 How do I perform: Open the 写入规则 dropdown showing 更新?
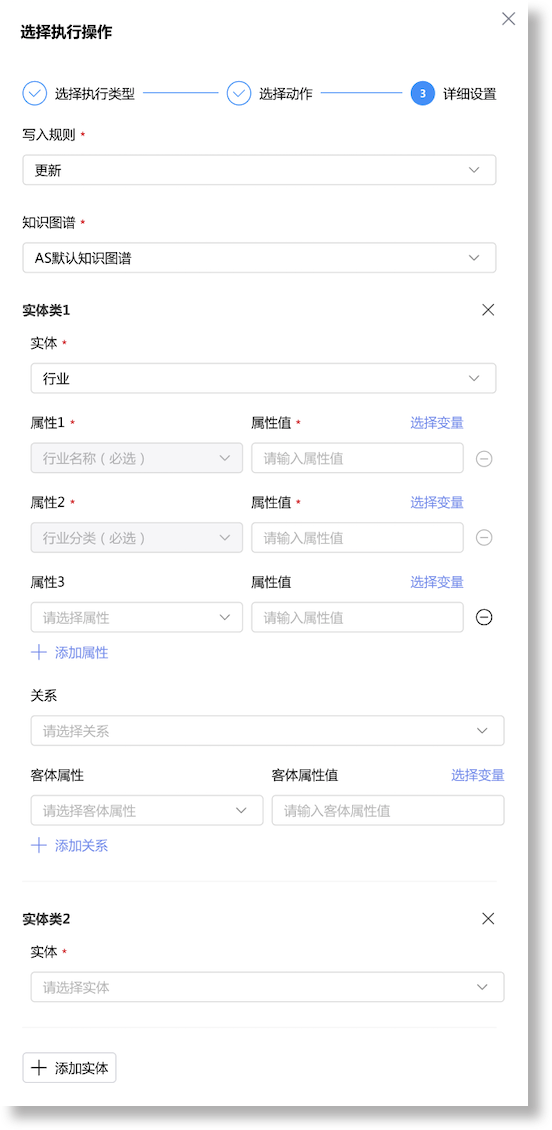point(259,170)
